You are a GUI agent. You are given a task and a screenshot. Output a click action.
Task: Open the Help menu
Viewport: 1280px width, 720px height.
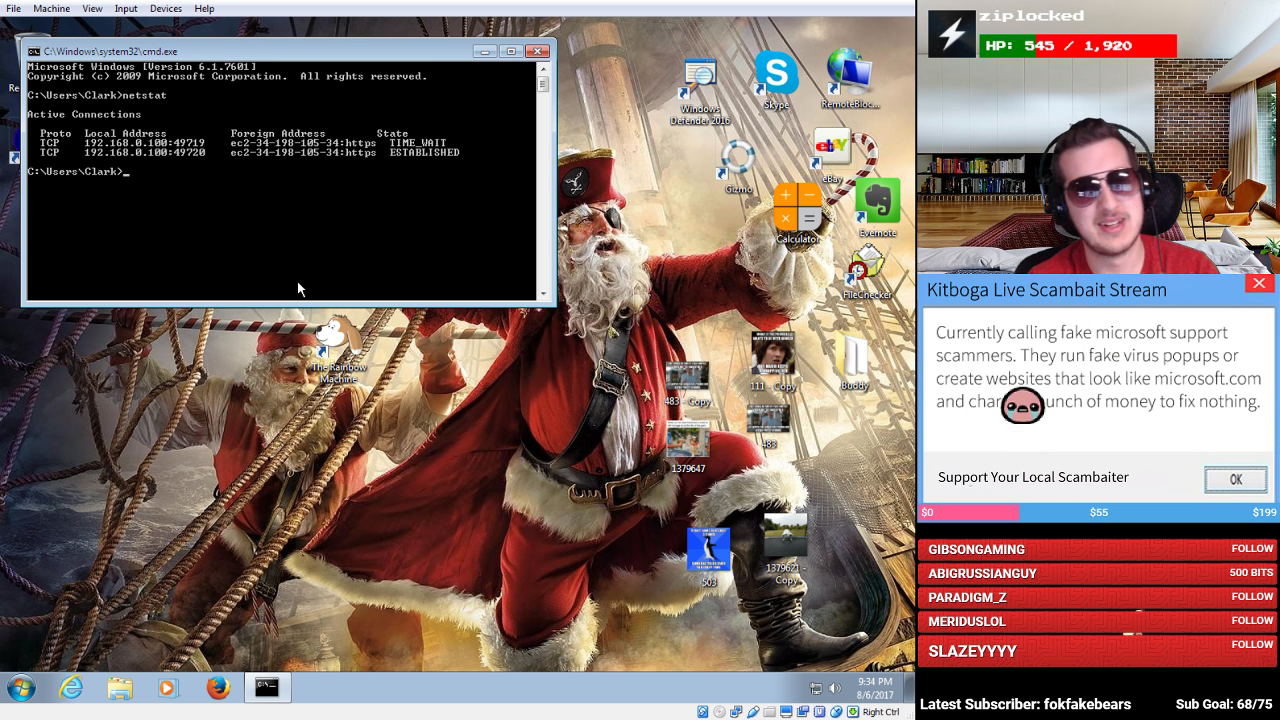point(204,8)
